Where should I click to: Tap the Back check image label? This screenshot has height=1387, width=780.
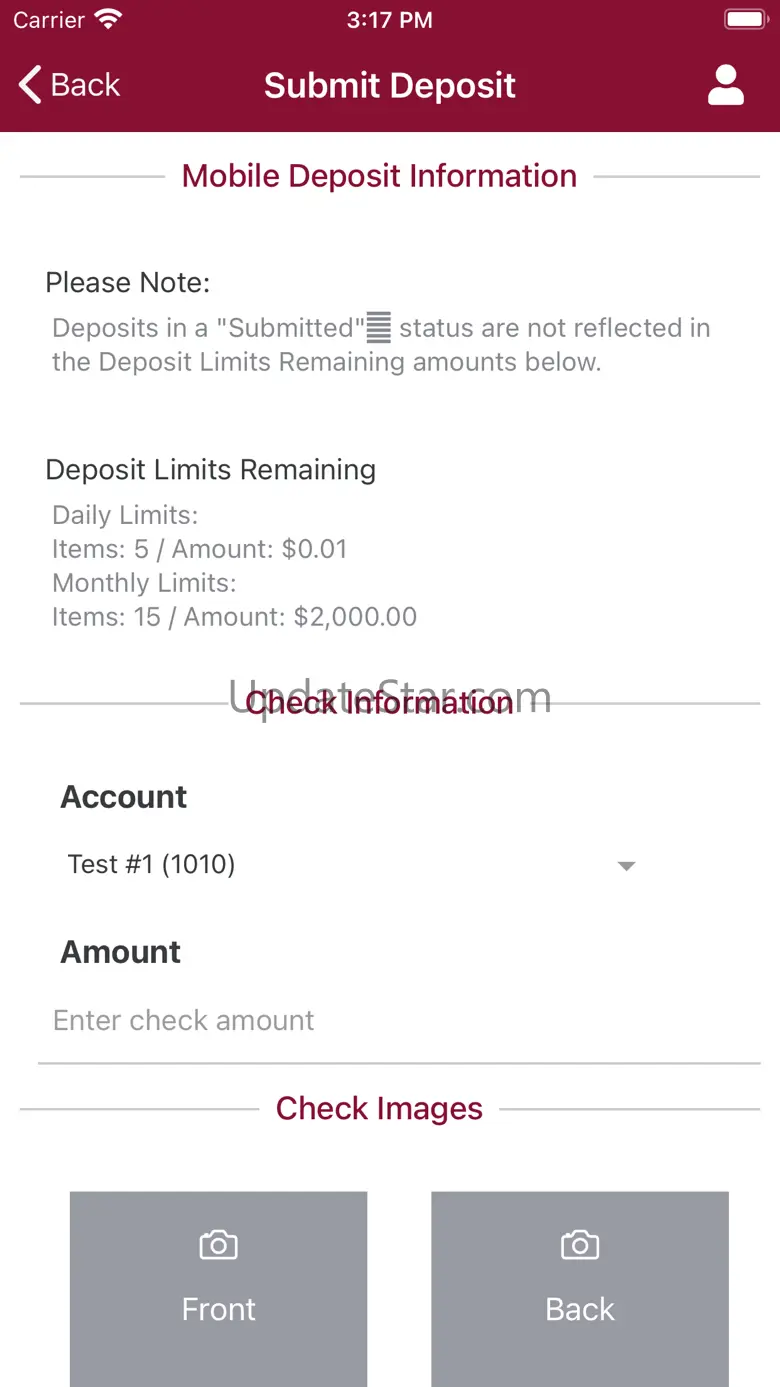pyautogui.click(x=580, y=1309)
